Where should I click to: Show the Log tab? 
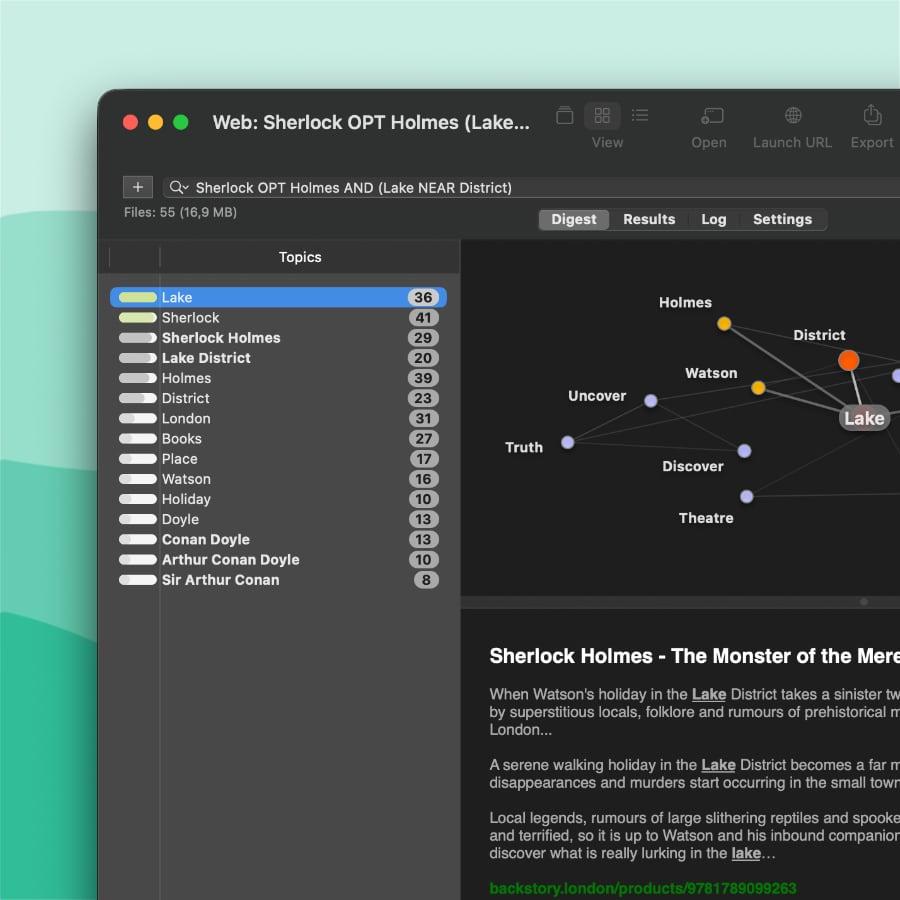pyautogui.click(x=713, y=219)
